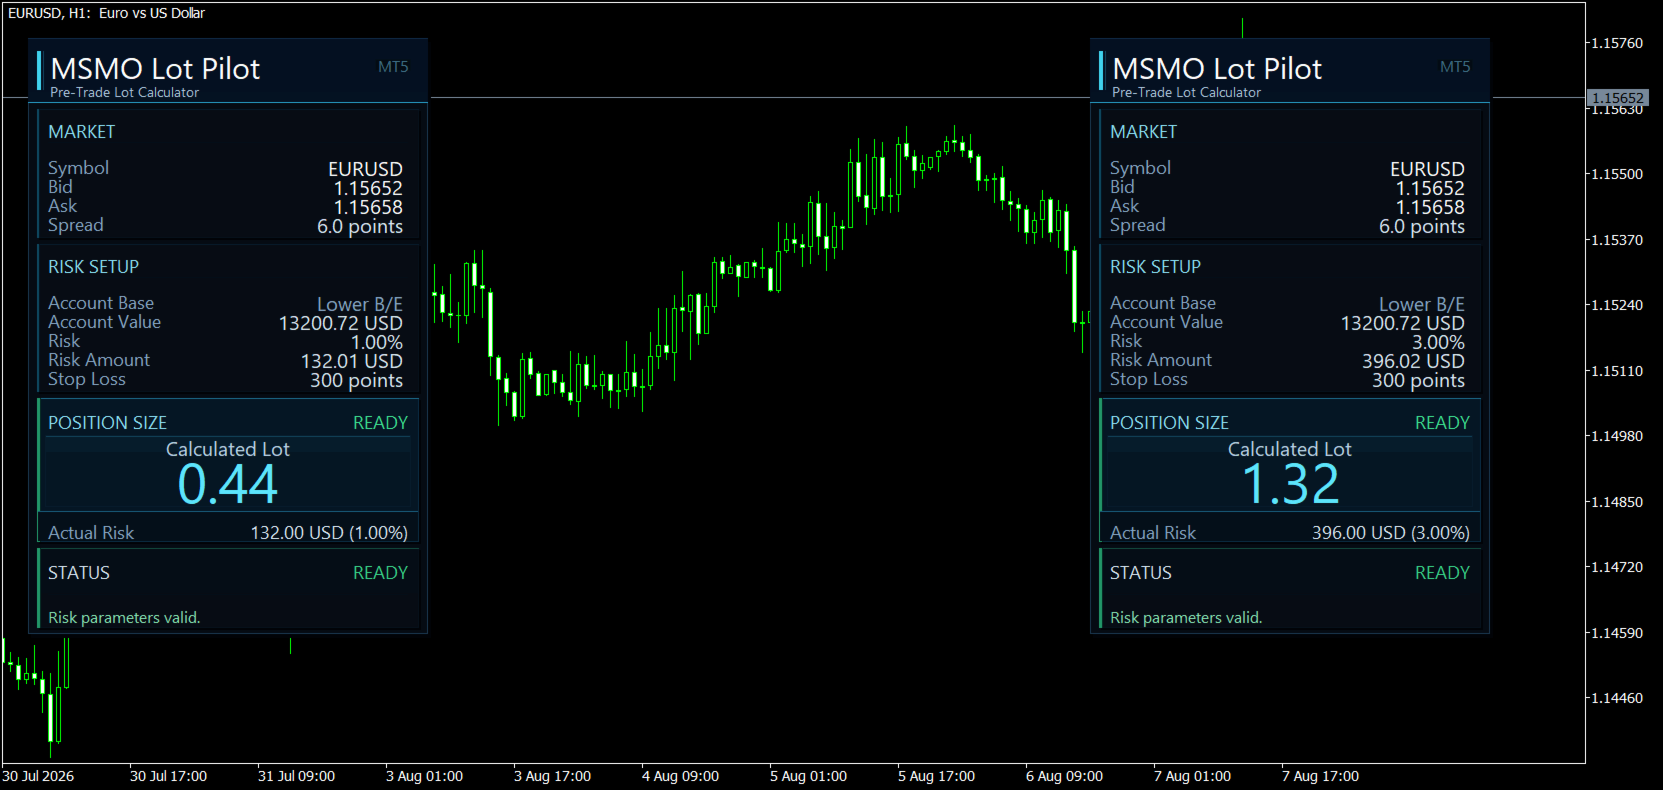Click the 7 Aug 17:00 label on time axis
The image size is (1663, 790).
click(x=1320, y=776)
